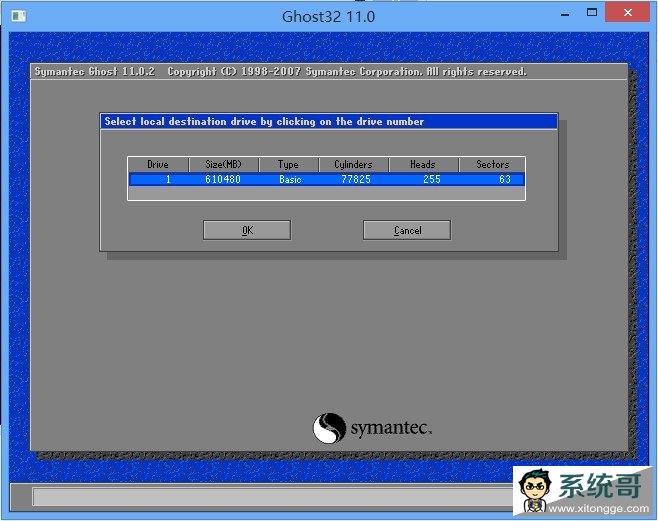Click the Symantec Ghost 11.0.2 copyright header
The width and height of the screenshot is (658, 521).
coord(280,72)
